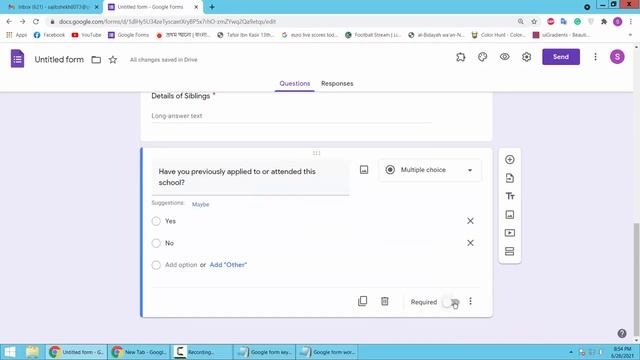The image size is (640, 360).
Task: Add image to the question title
Action: [x=364, y=170]
